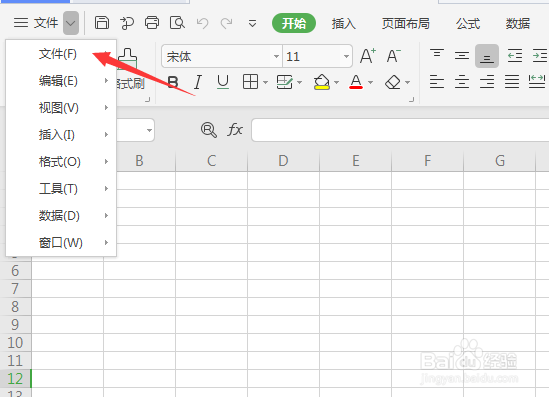Center text horizontally
The height and width of the screenshot is (397, 549).
(x=462, y=82)
